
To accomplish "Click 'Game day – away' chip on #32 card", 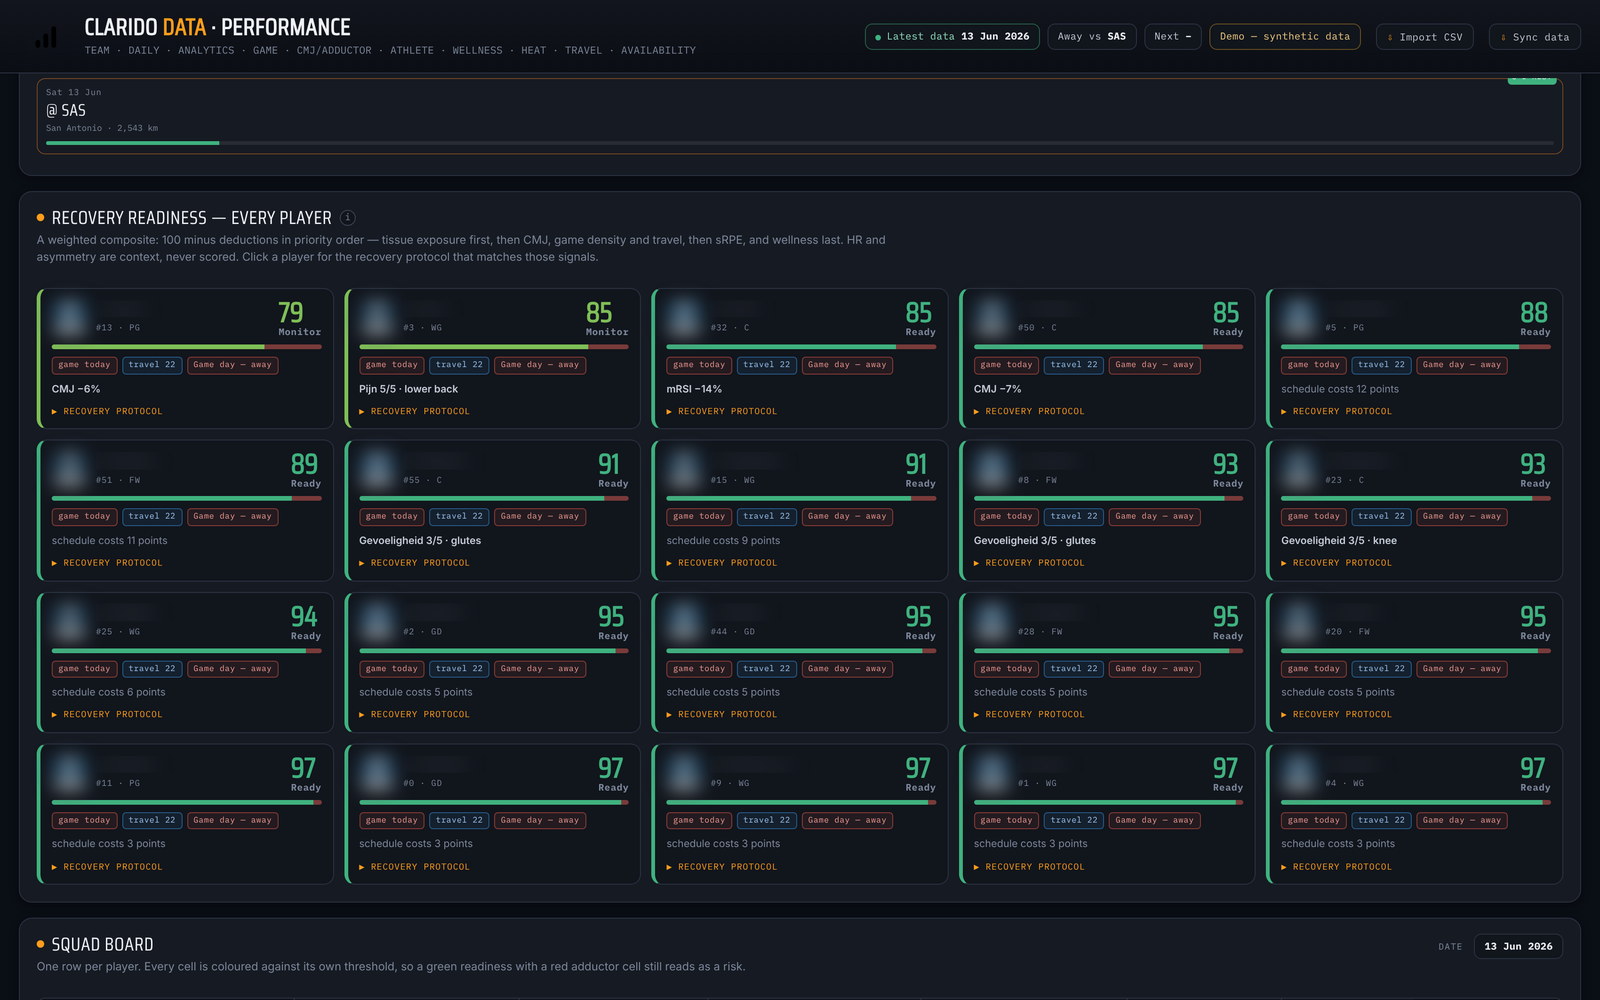I will (x=847, y=365).
